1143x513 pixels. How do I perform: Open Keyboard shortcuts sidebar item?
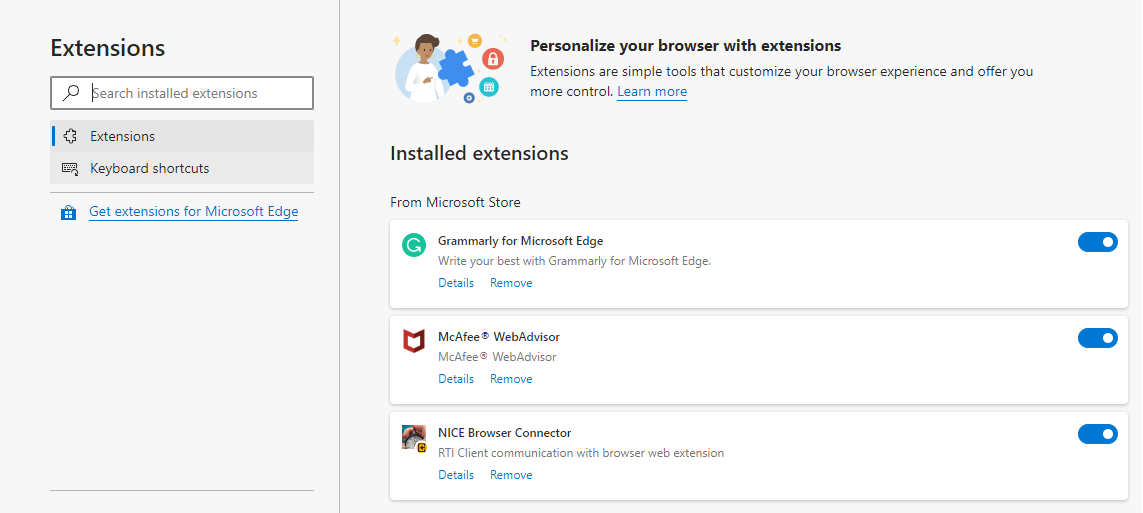point(182,168)
